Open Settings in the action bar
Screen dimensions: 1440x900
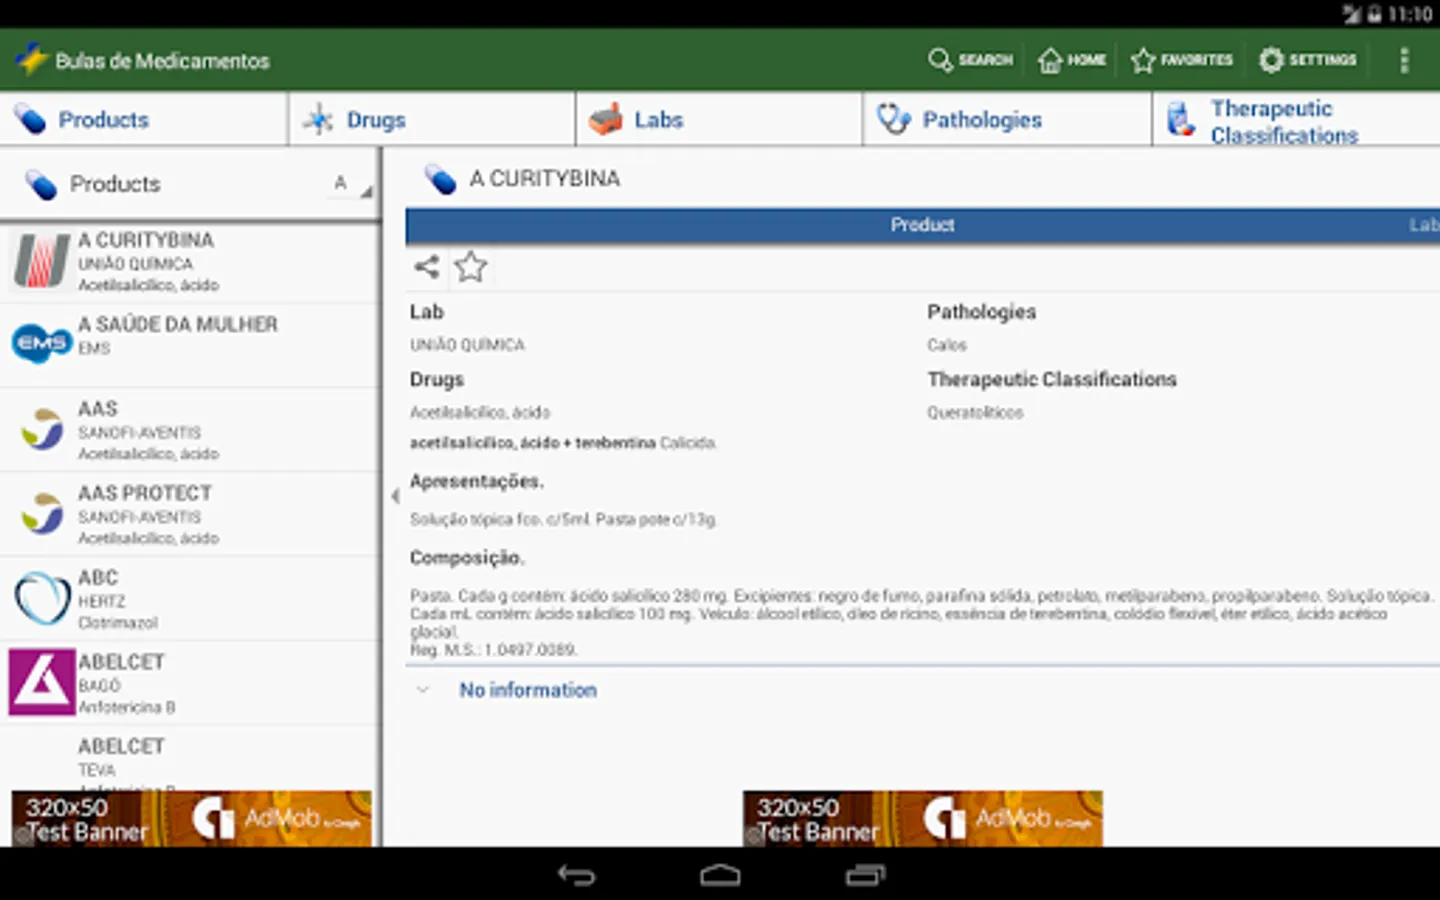1307,60
